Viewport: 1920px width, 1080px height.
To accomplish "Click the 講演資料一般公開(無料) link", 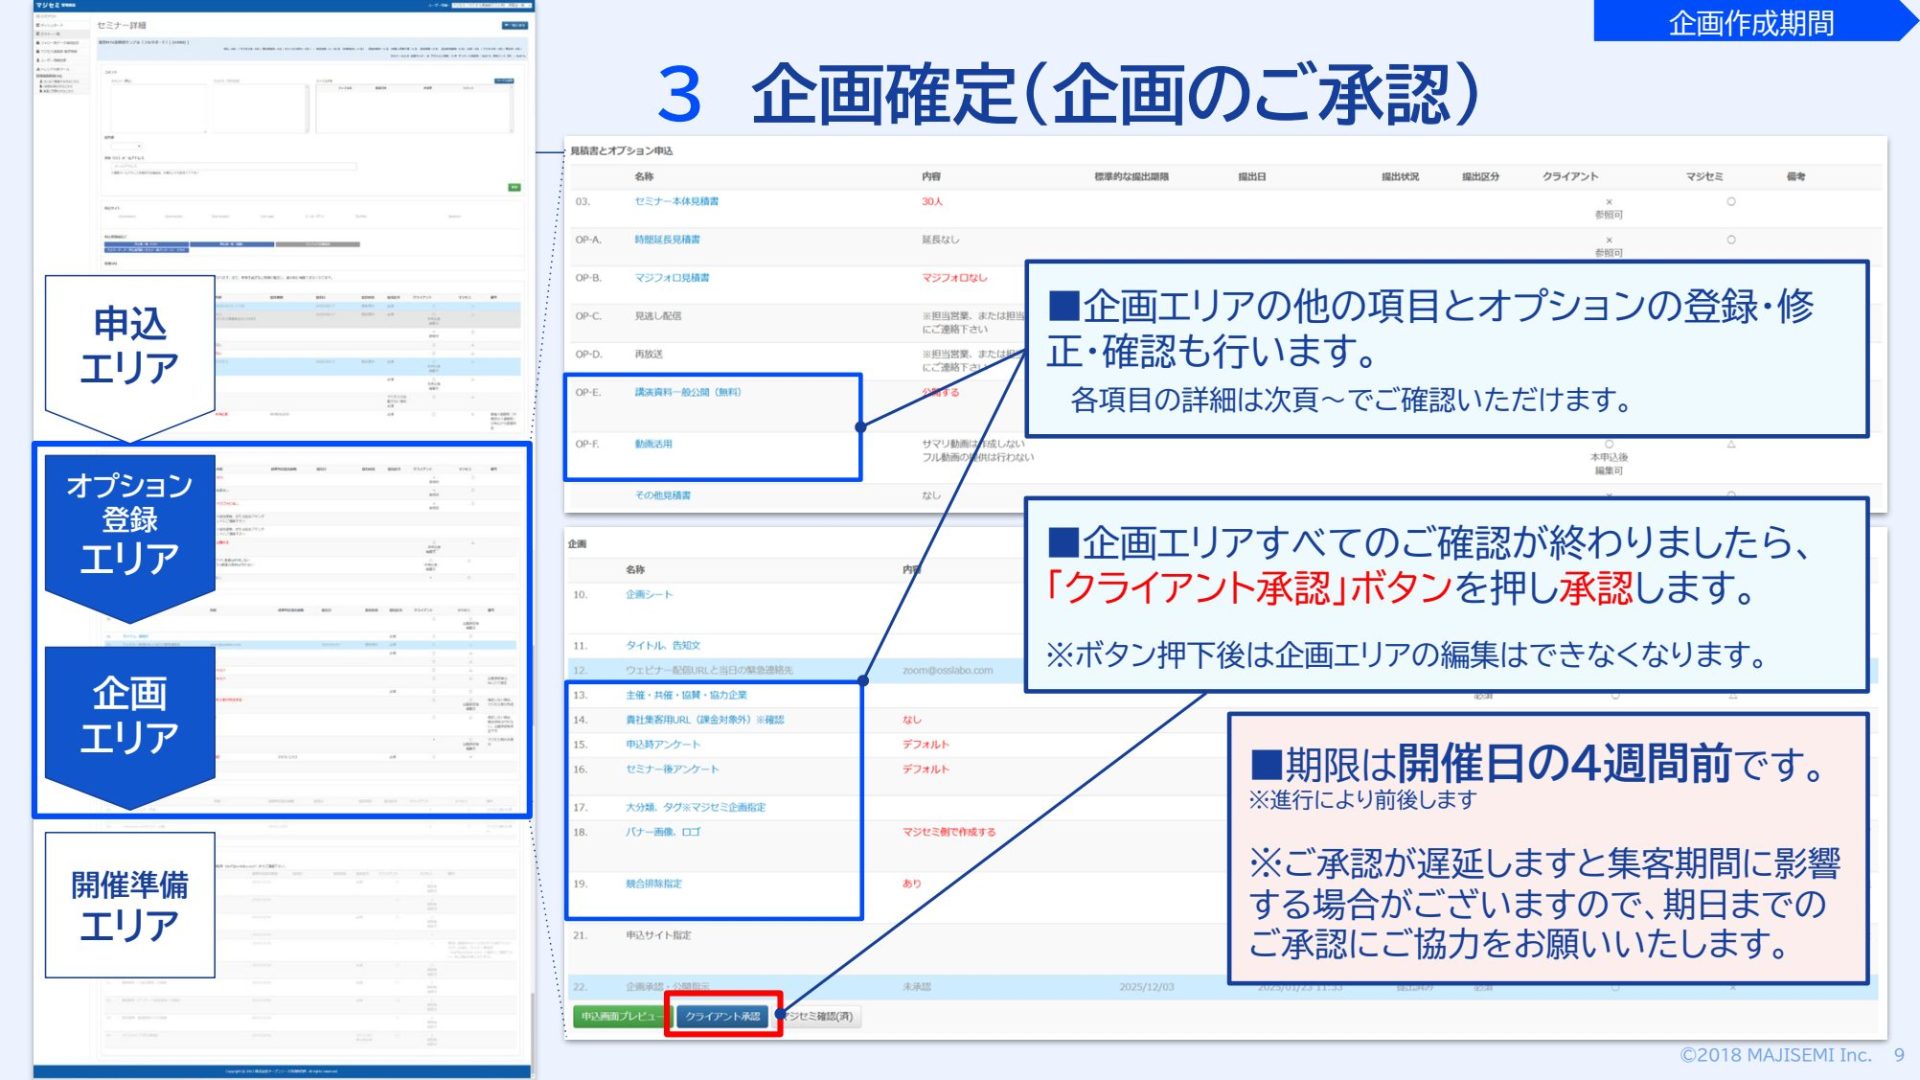I will (687, 392).
